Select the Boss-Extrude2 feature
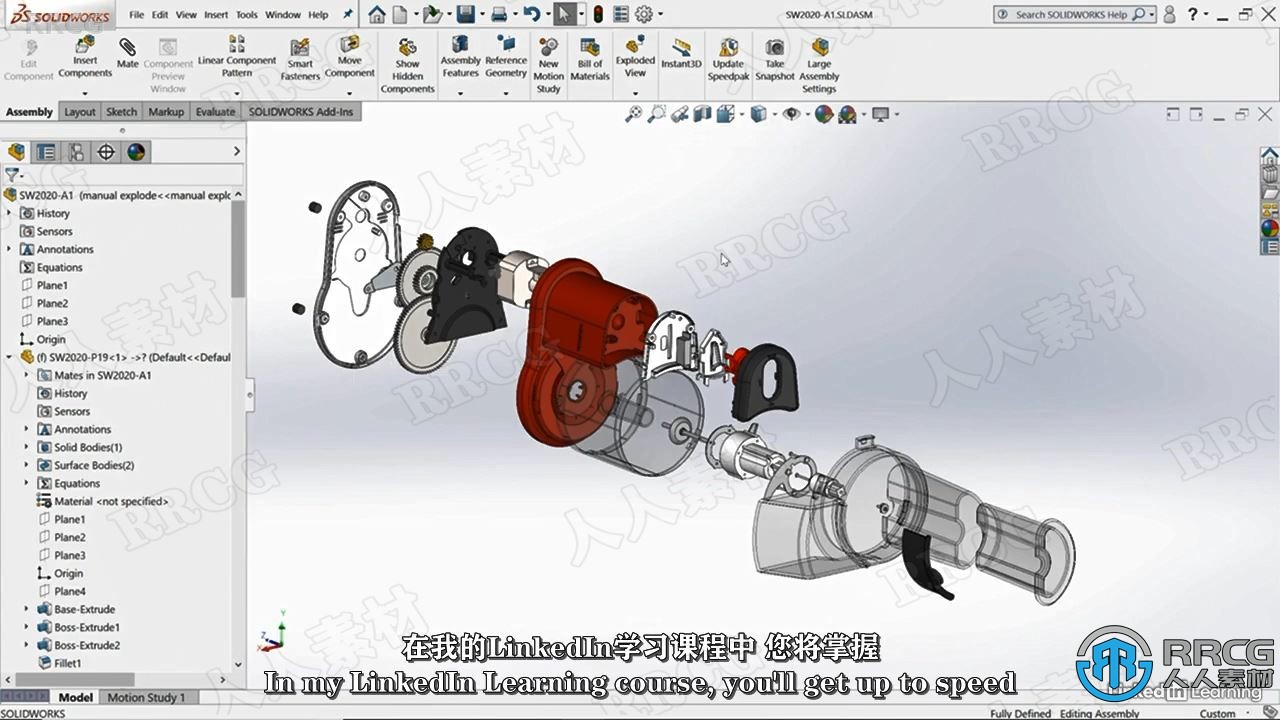This screenshot has height=720, width=1280. click(x=79, y=645)
